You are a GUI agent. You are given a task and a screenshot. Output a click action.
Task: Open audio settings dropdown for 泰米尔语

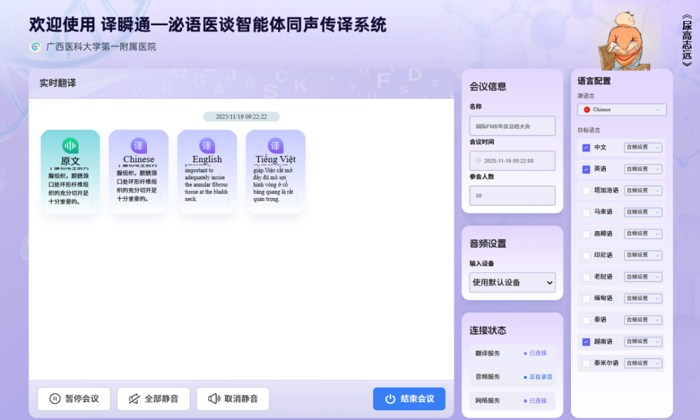[643, 363]
